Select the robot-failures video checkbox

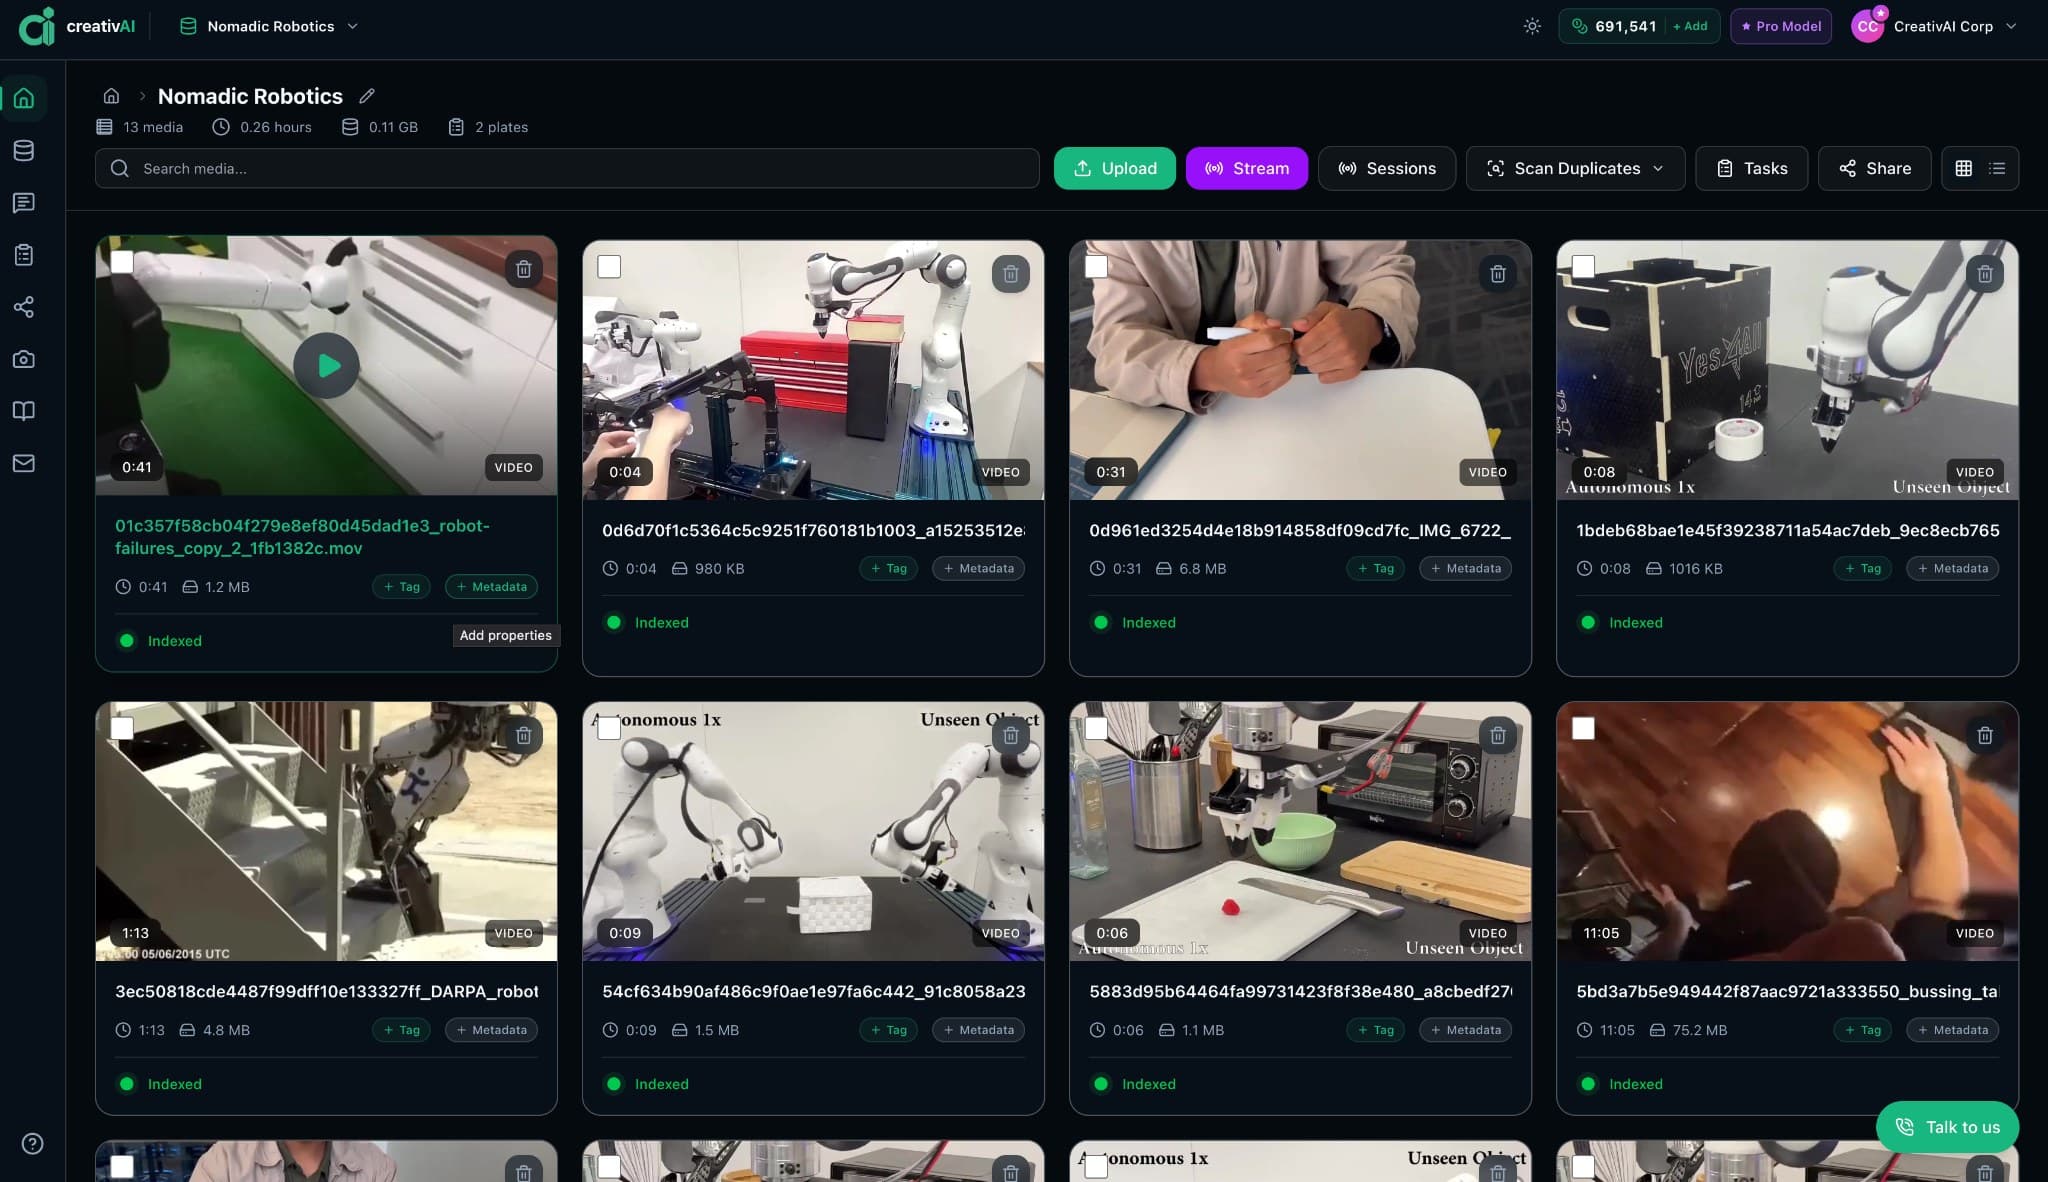pos(122,262)
